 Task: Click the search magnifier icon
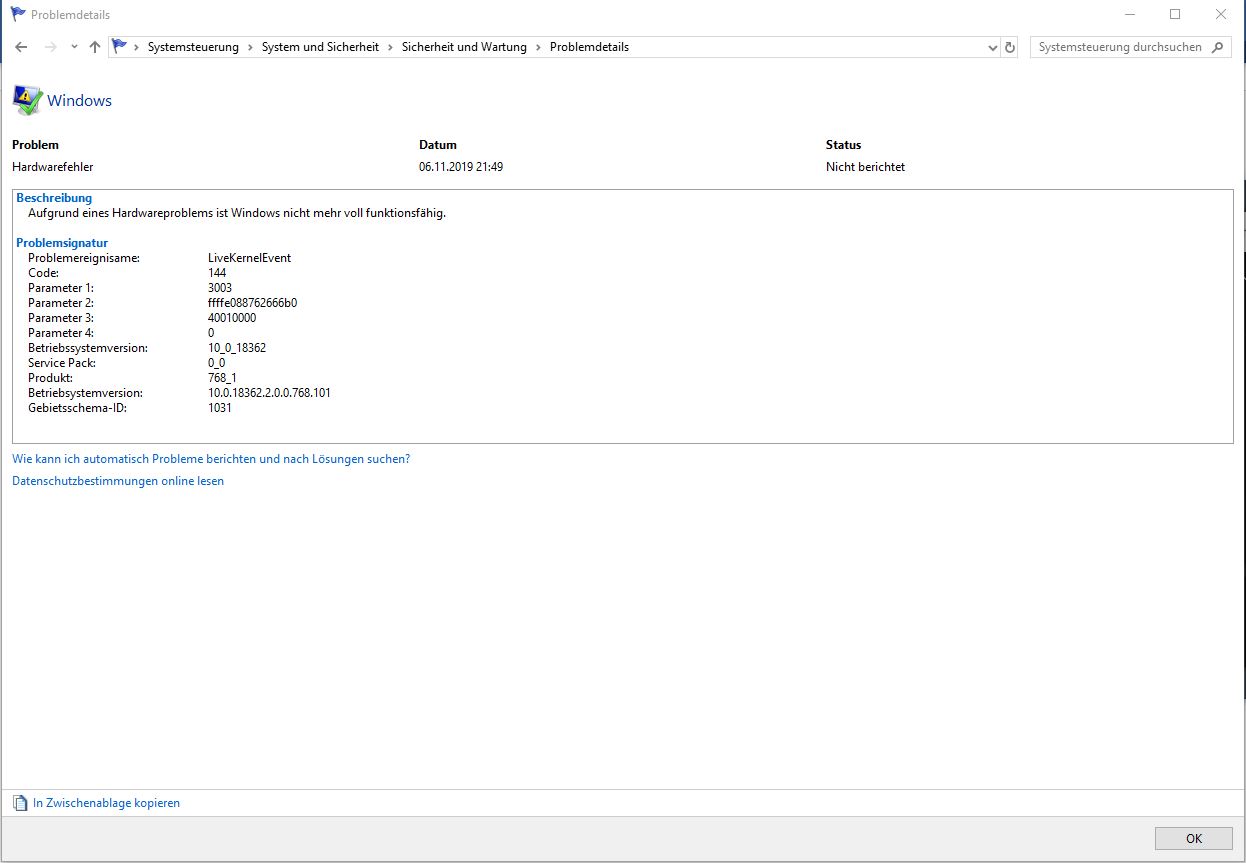(1217, 47)
